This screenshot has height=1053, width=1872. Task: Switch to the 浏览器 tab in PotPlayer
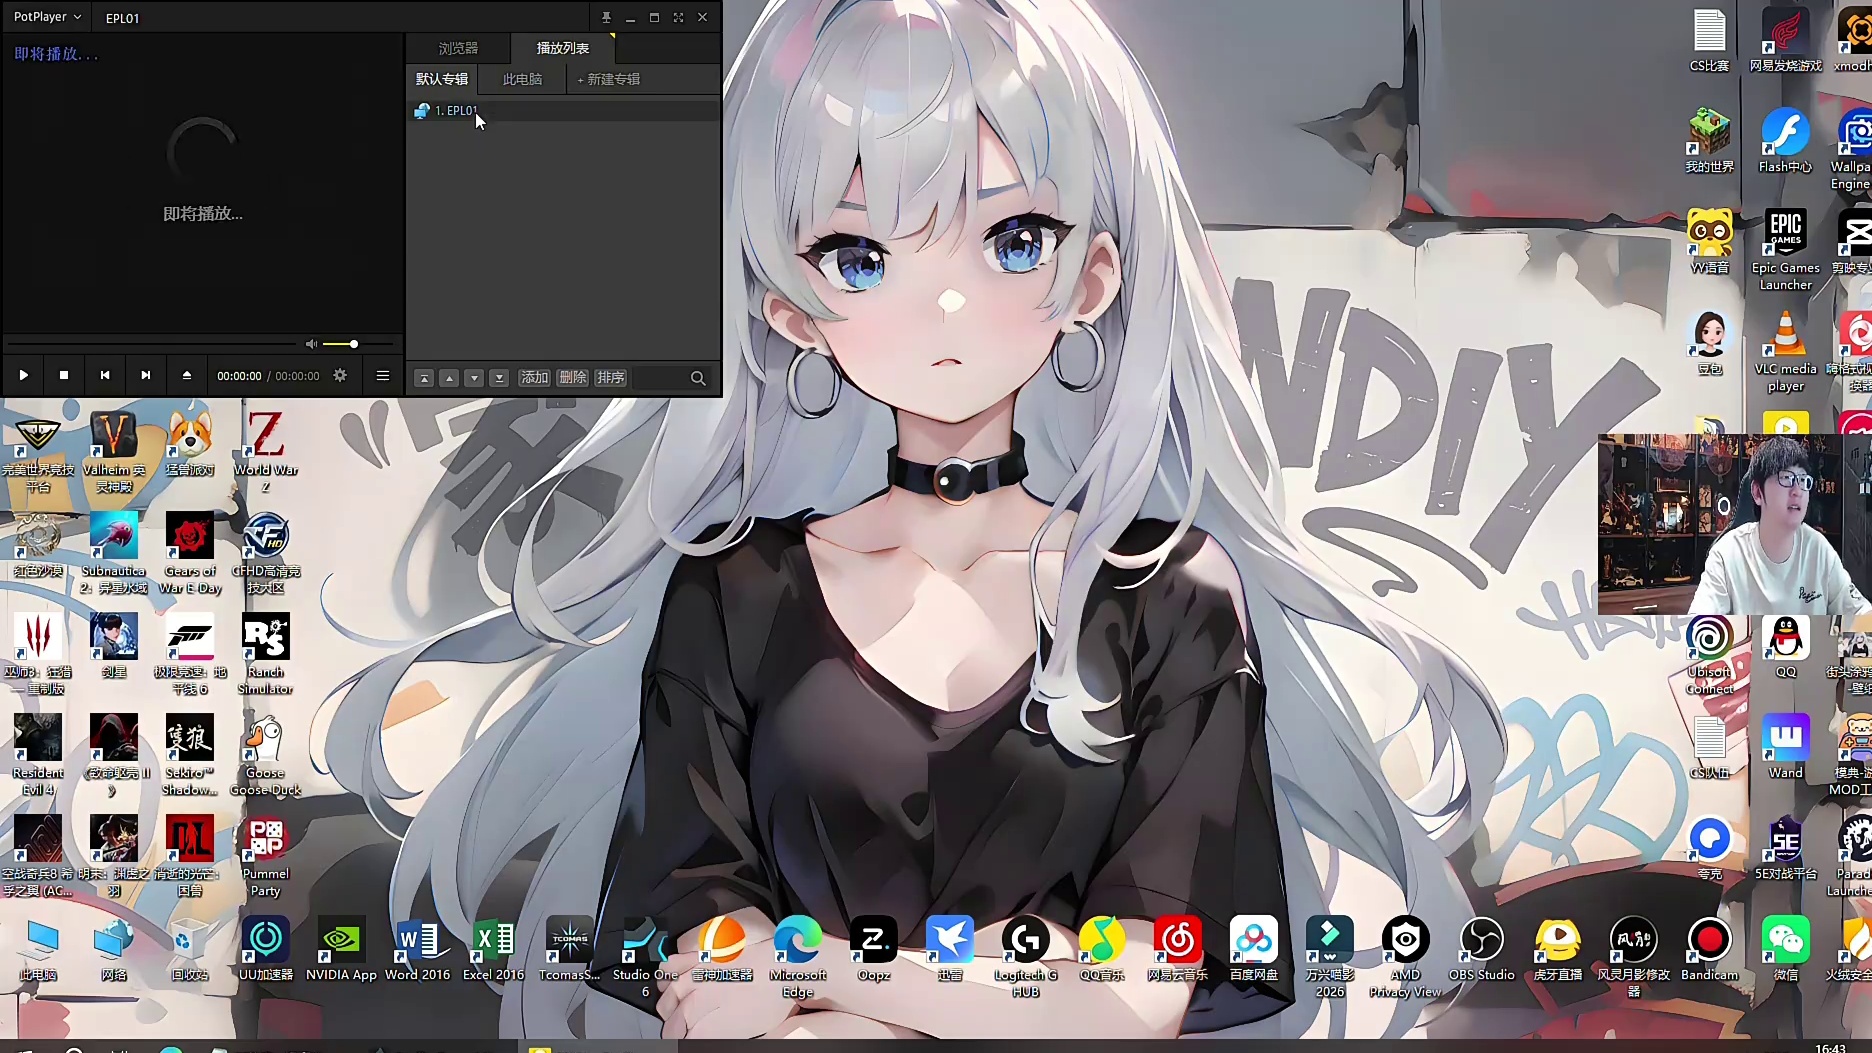click(458, 48)
